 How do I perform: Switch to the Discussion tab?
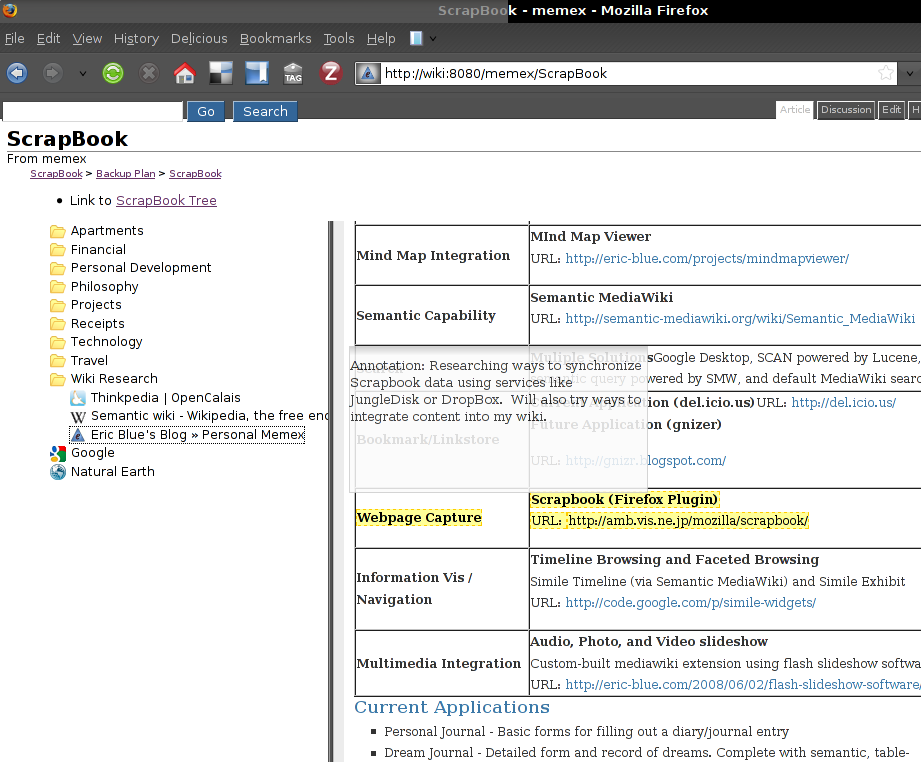(x=846, y=110)
